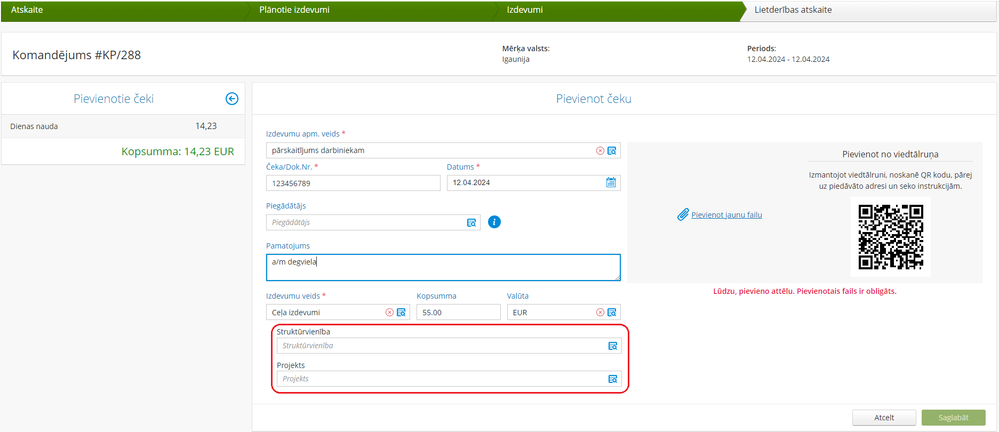Viewport: 999px width, 432px height.
Task: Click the red Lūdzu, pievieno attēlu warning
Action: (x=805, y=291)
